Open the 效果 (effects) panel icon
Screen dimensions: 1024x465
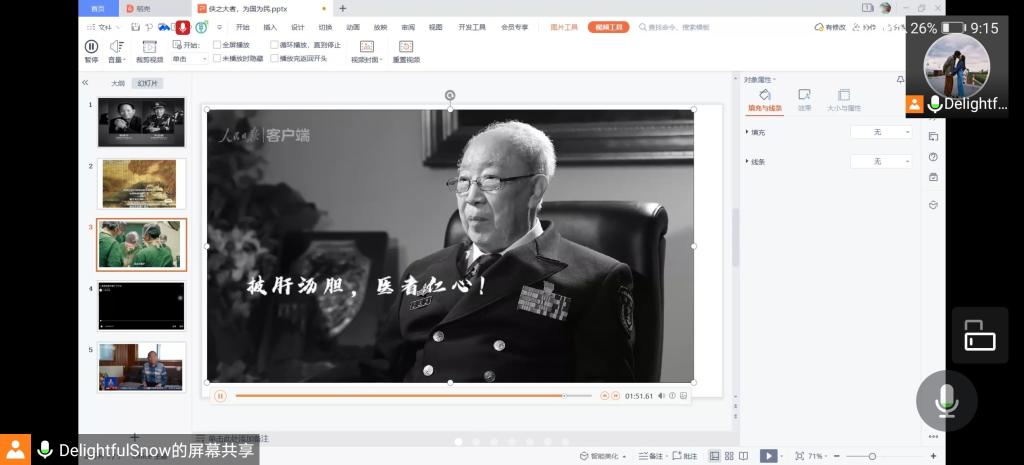[x=804, y=95]
